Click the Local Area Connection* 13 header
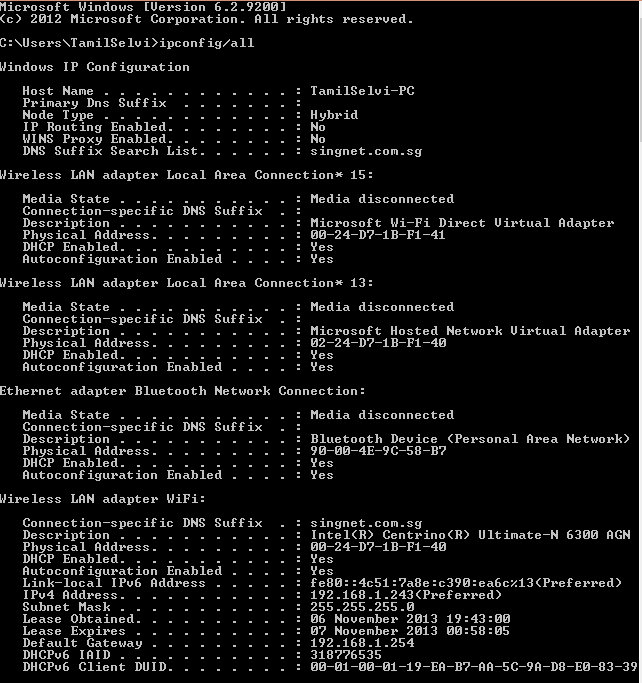This screenshot has height=683, width=642. (186, 283)
